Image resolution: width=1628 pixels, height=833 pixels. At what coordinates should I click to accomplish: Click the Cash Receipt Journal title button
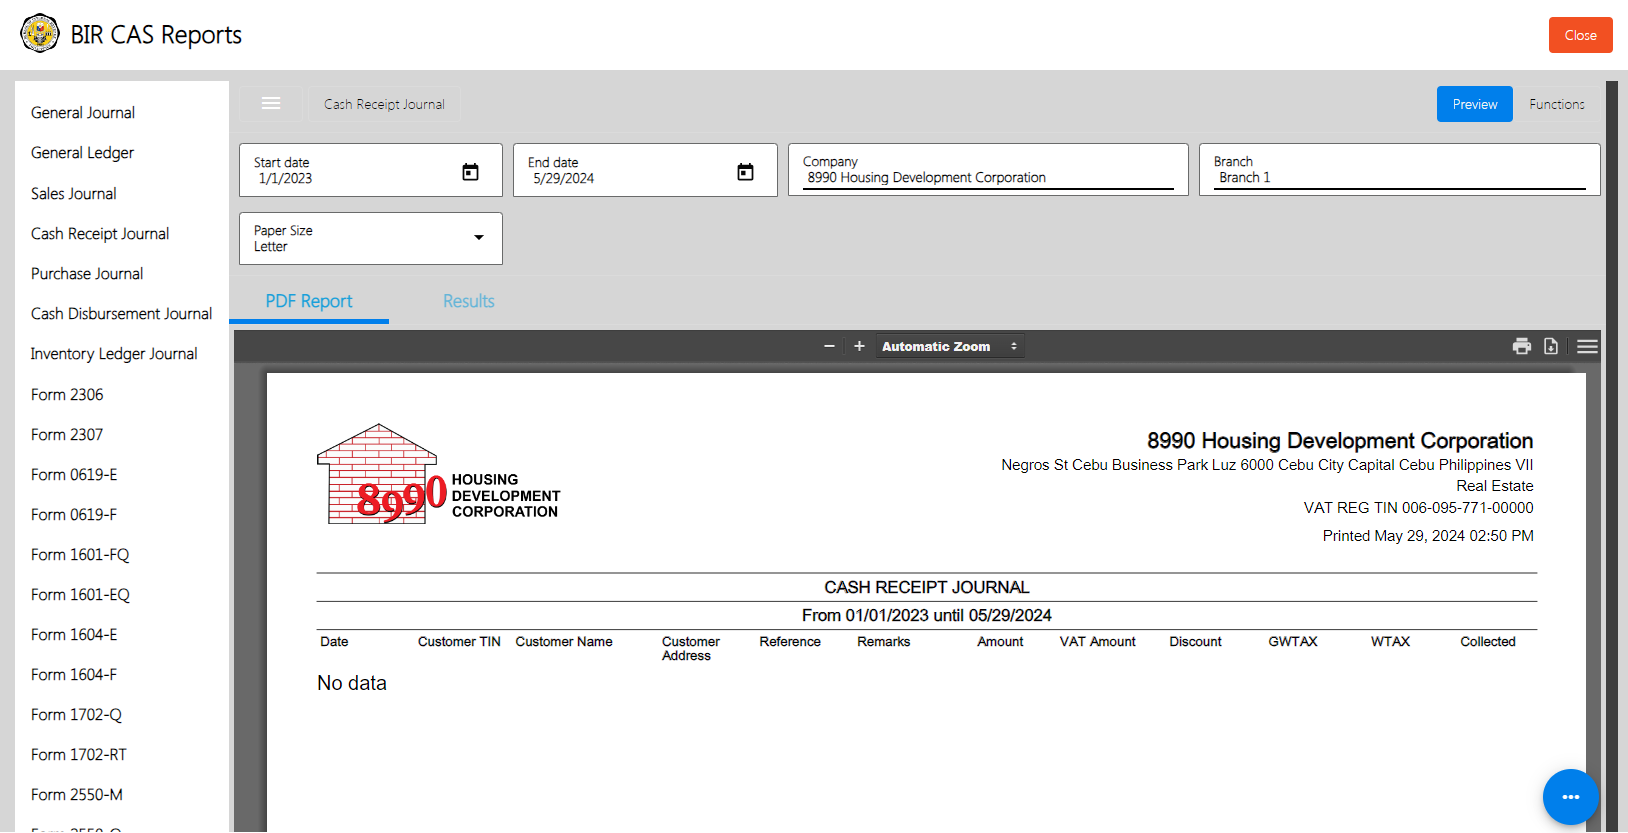(x=384, y=104)
